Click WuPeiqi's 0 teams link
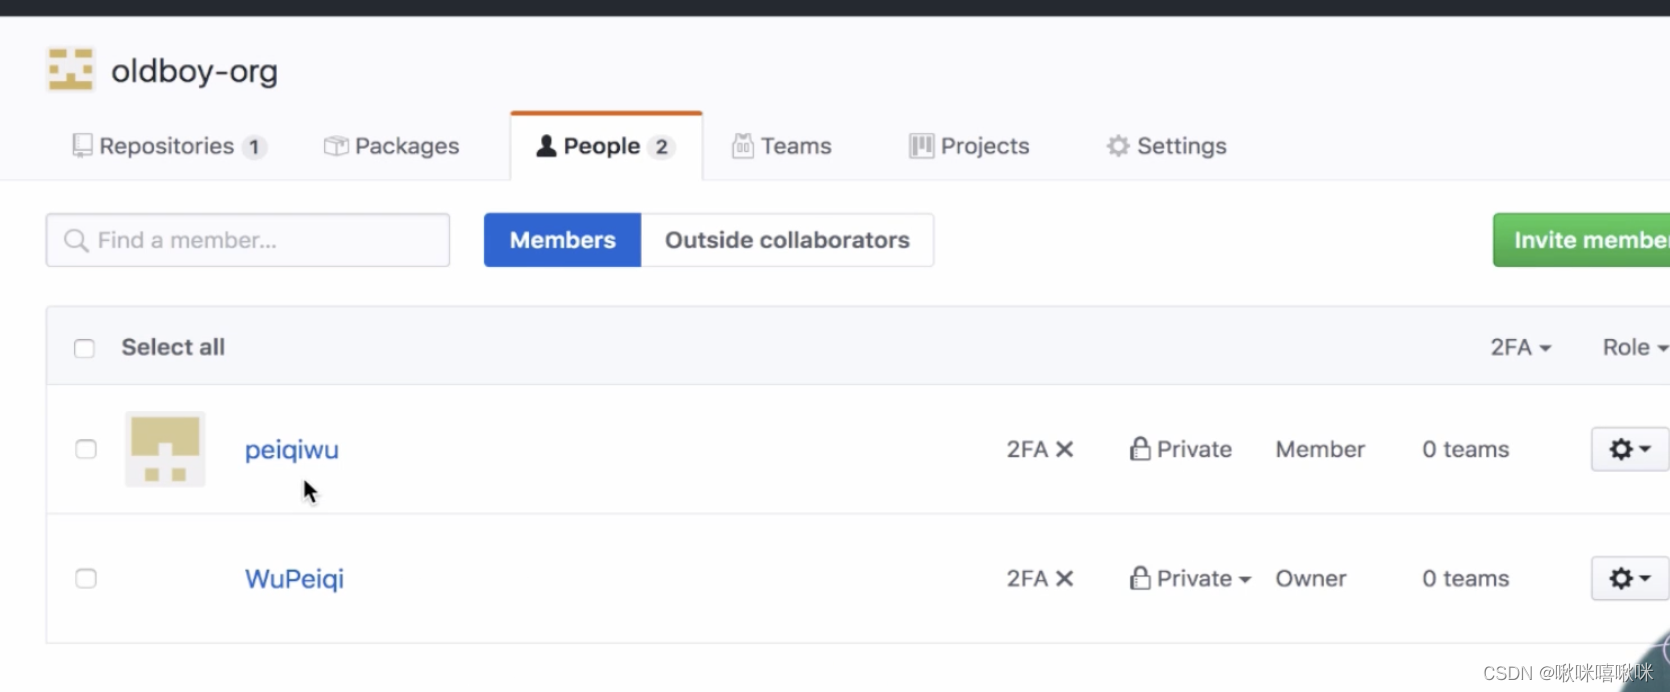1670x692 pixels. (x=1466, y=578)
